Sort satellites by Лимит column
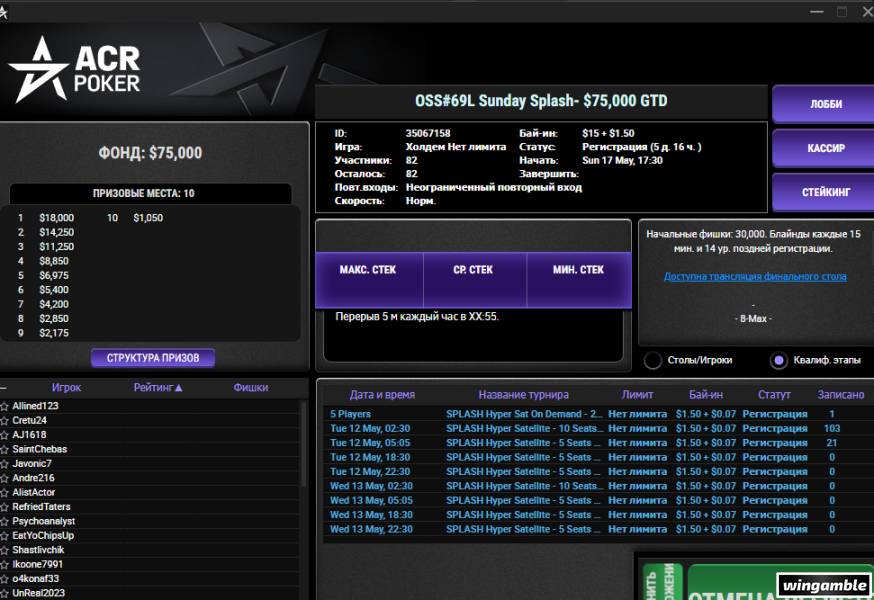The width and height of the screenshot is (874, 600). click(637, 395)
